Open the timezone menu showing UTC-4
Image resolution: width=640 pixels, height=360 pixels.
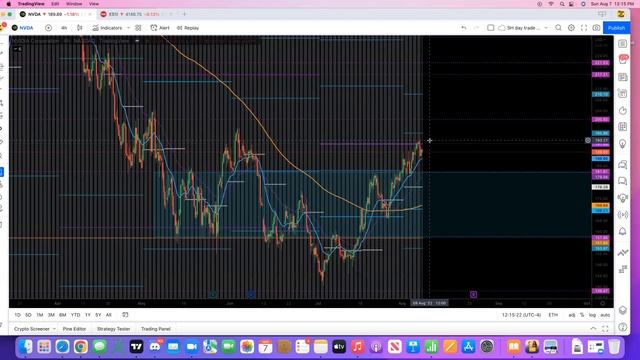(x=521, y=315)
